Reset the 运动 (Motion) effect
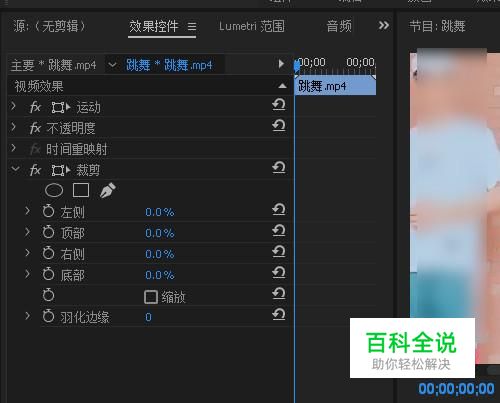Viewport: 500px width, 403px height. click(x=279, y=105)
